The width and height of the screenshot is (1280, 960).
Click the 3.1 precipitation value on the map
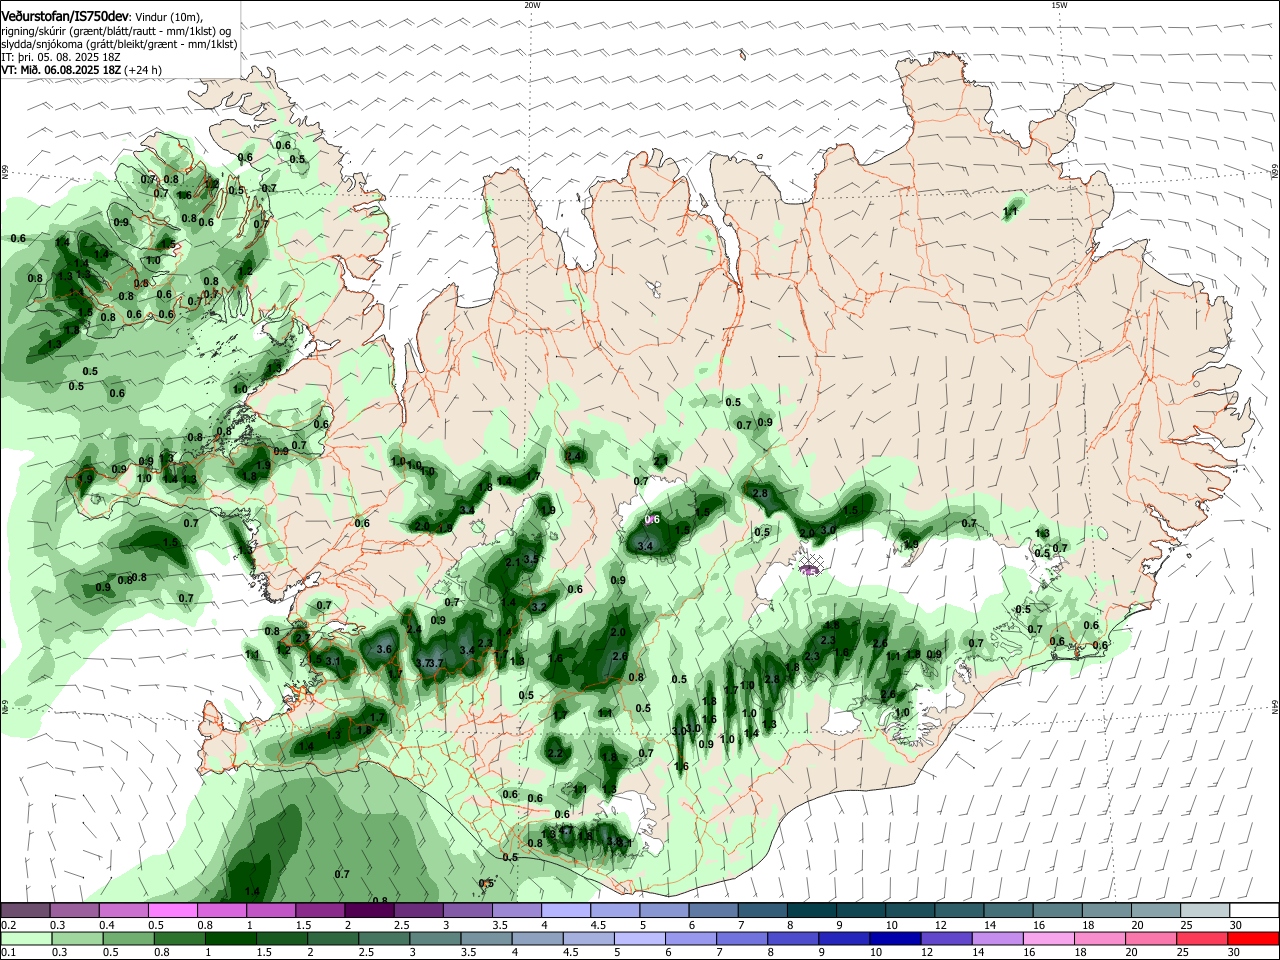[x=334, y=661]
